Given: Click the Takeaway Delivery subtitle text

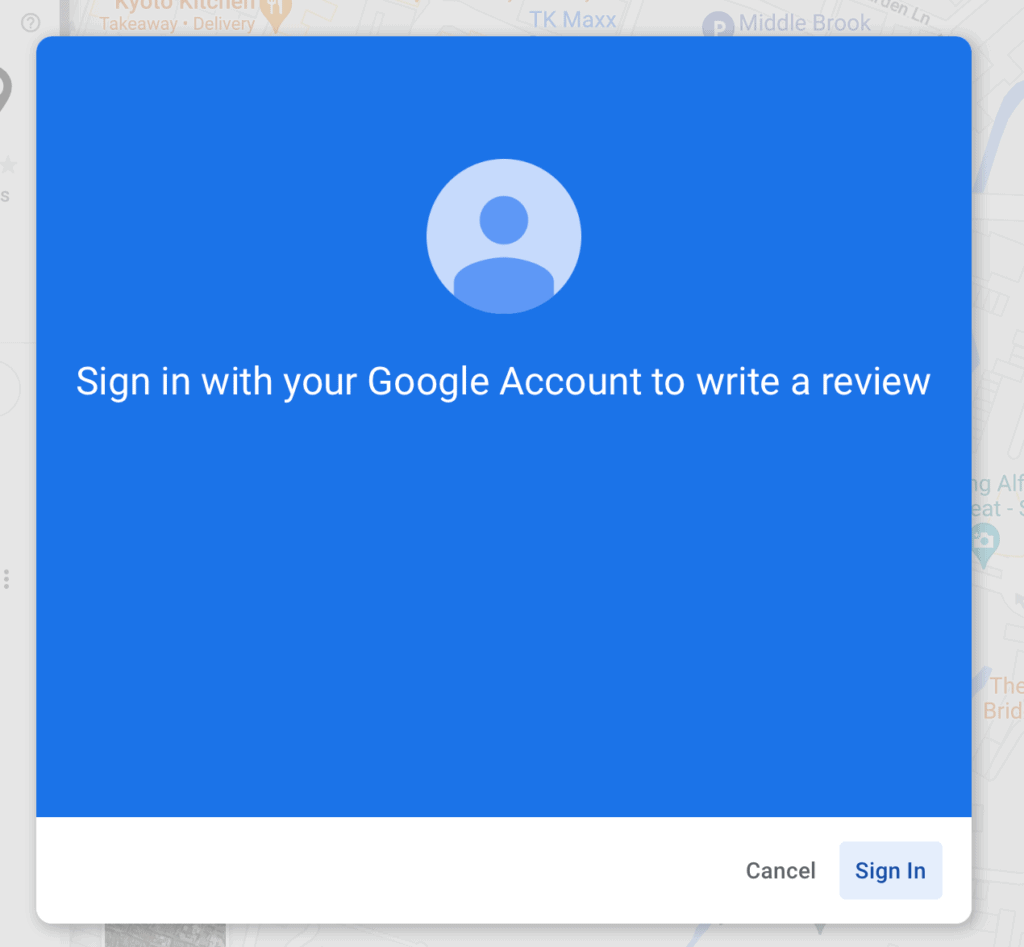Looking at the screenshot, I should [x=177, y=24].
